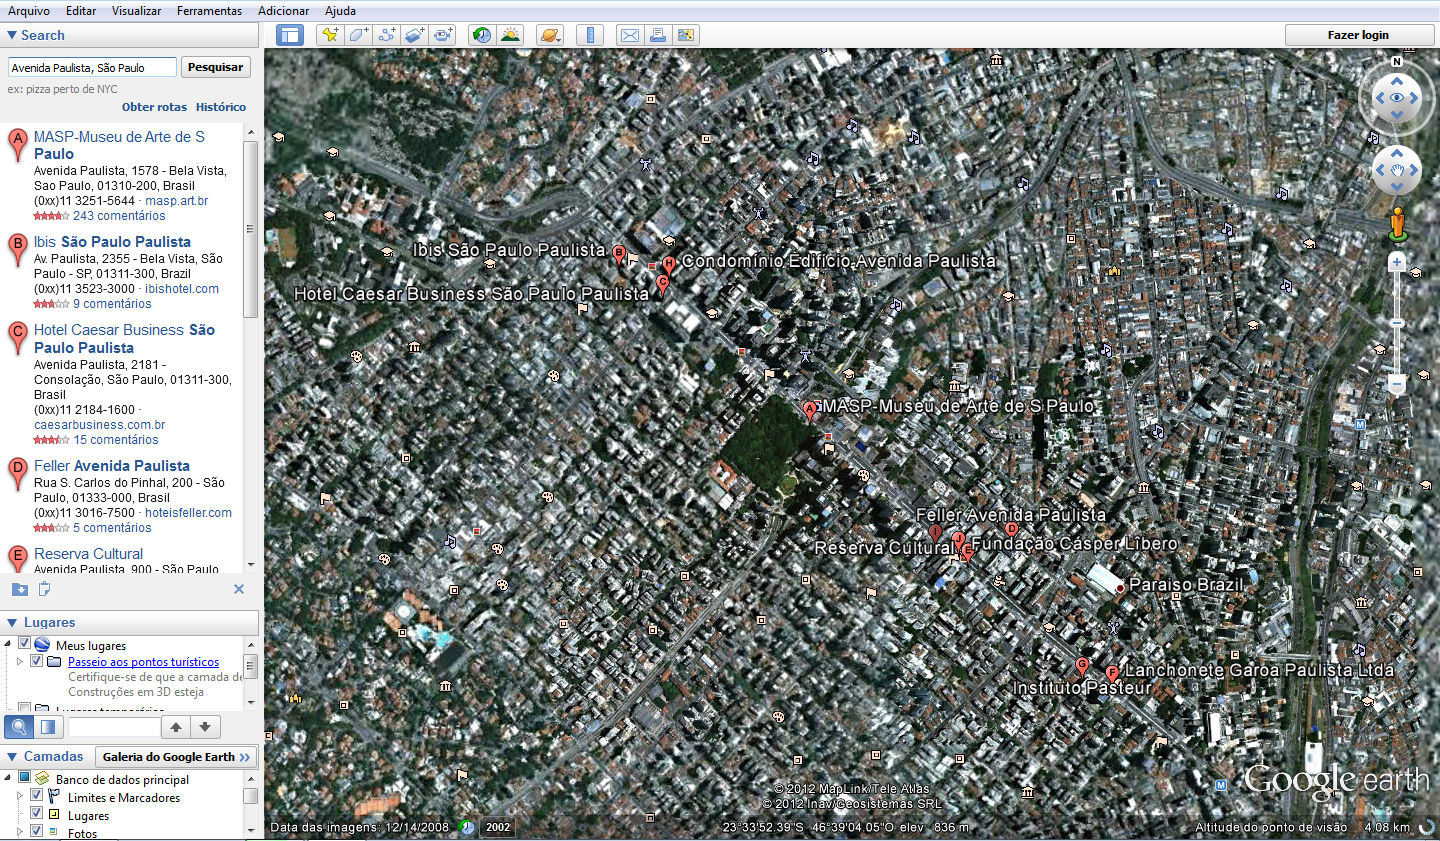Viewport: 1440px width, 841px height.
Task: Click the Pesquisar button
Action: pyautogui.click(x=215, y=67)
